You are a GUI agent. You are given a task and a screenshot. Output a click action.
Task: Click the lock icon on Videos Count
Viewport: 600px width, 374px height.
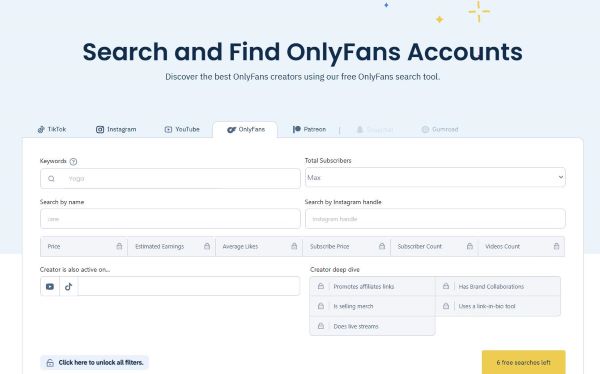tap(556, 246)
